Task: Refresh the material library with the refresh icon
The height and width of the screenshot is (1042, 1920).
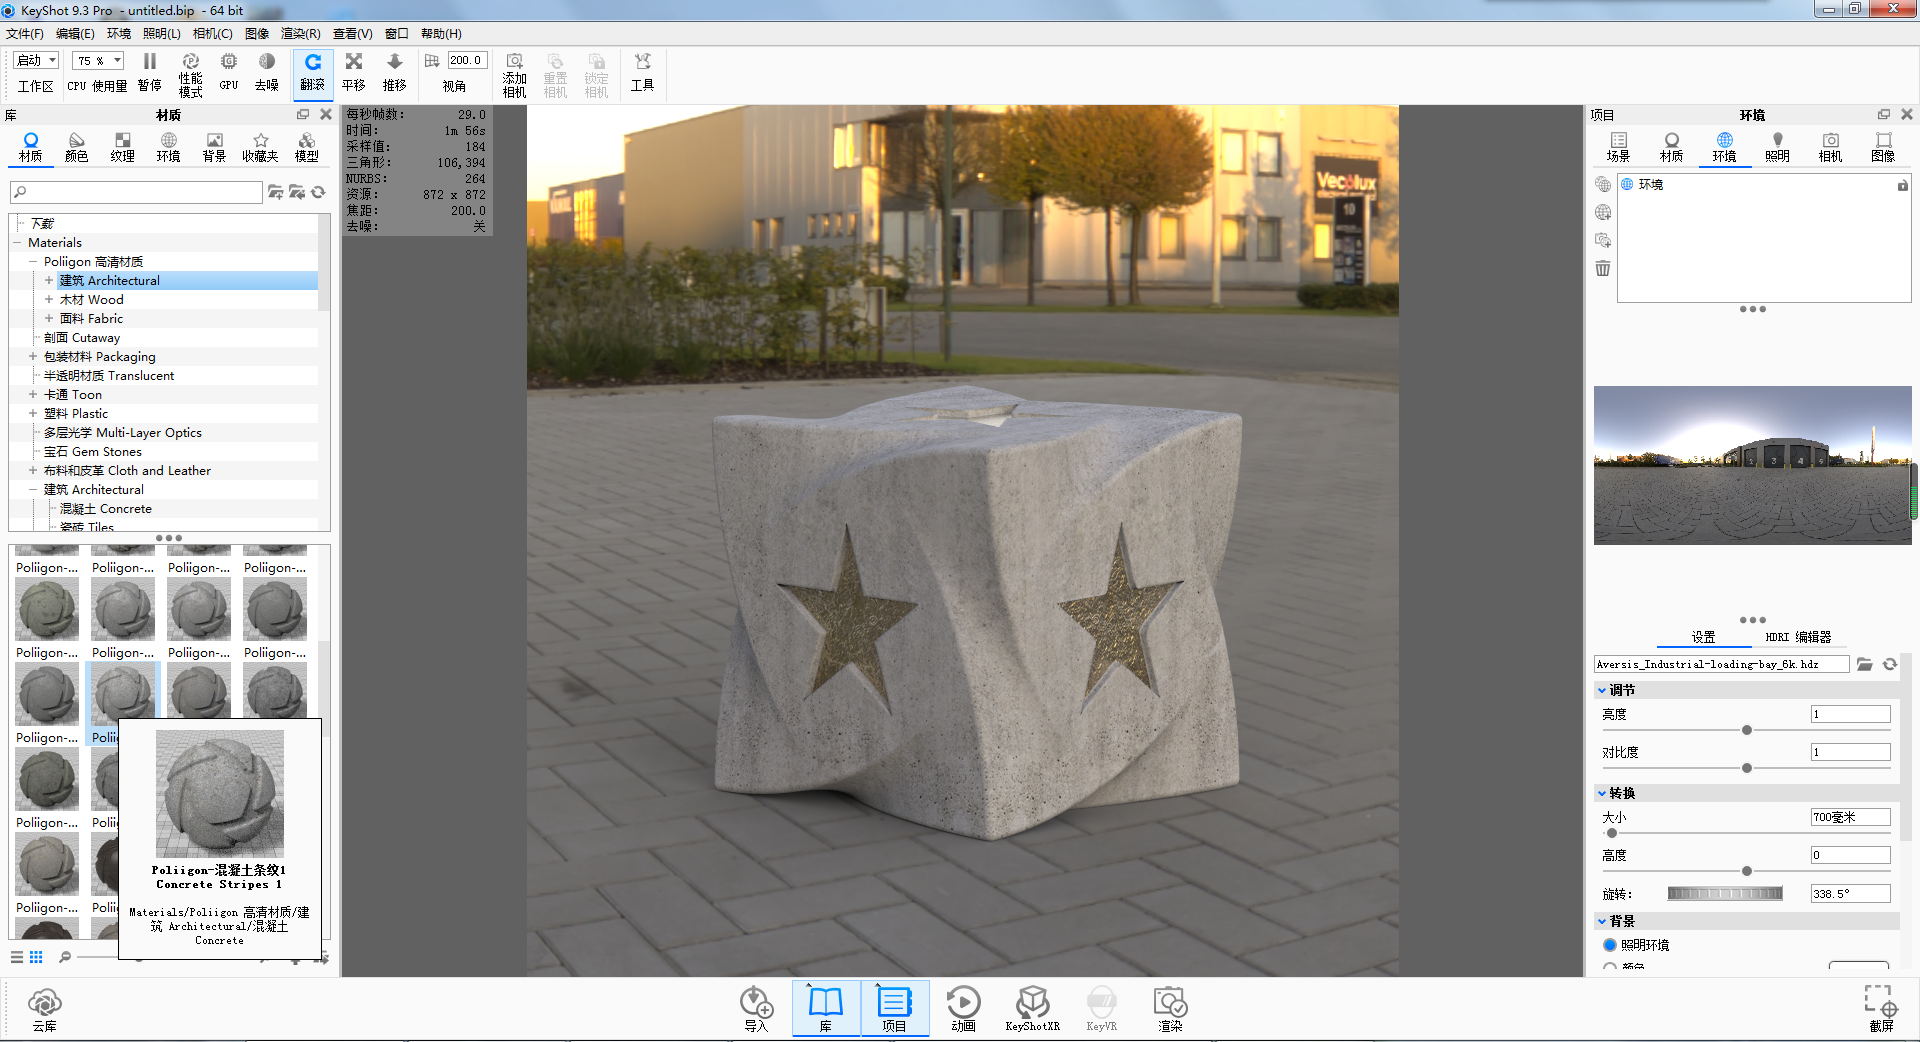Action: tap(318, 192)
